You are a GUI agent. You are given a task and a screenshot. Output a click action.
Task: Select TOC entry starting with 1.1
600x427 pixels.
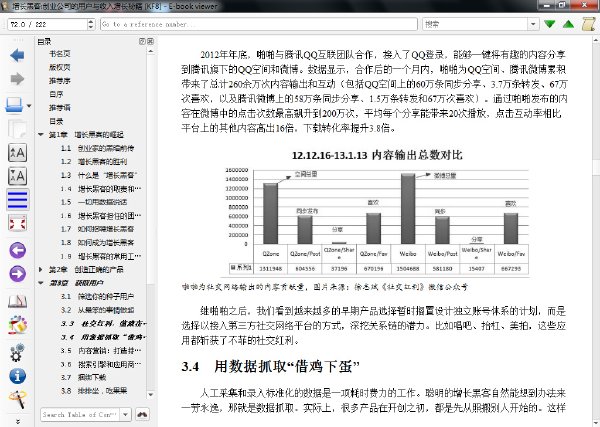[97, 148]
